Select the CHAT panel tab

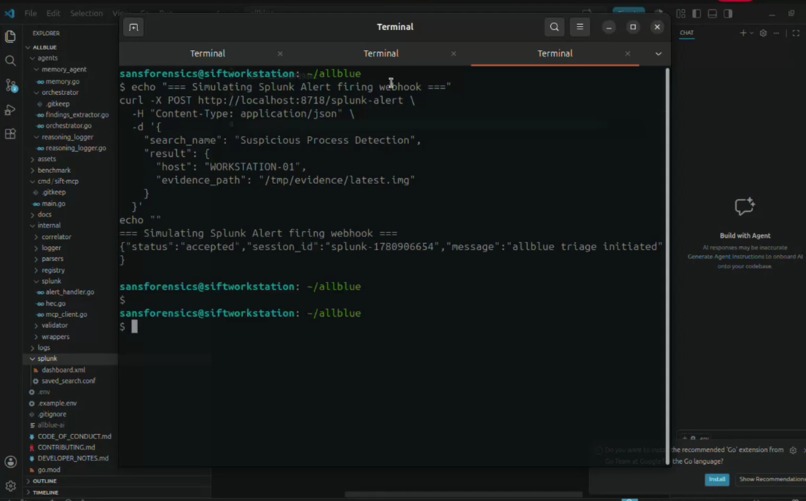tap(687, 33)
